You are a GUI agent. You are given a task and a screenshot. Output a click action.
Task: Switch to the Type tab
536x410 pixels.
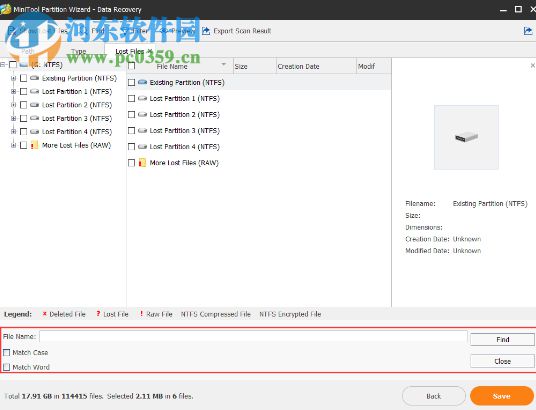pos(78,52)
